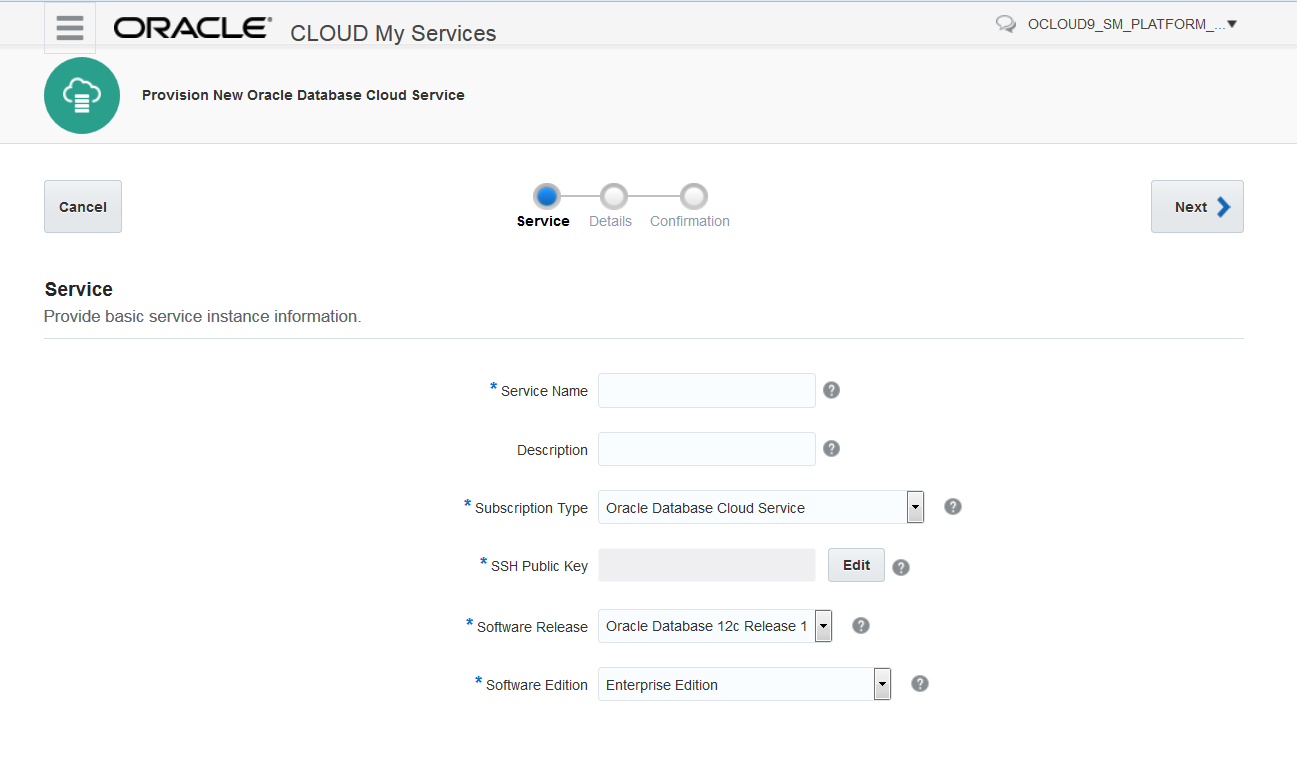Open the hamburger navigation menu
This screenshot has height=783, width=1297.
tap(70, 28)
